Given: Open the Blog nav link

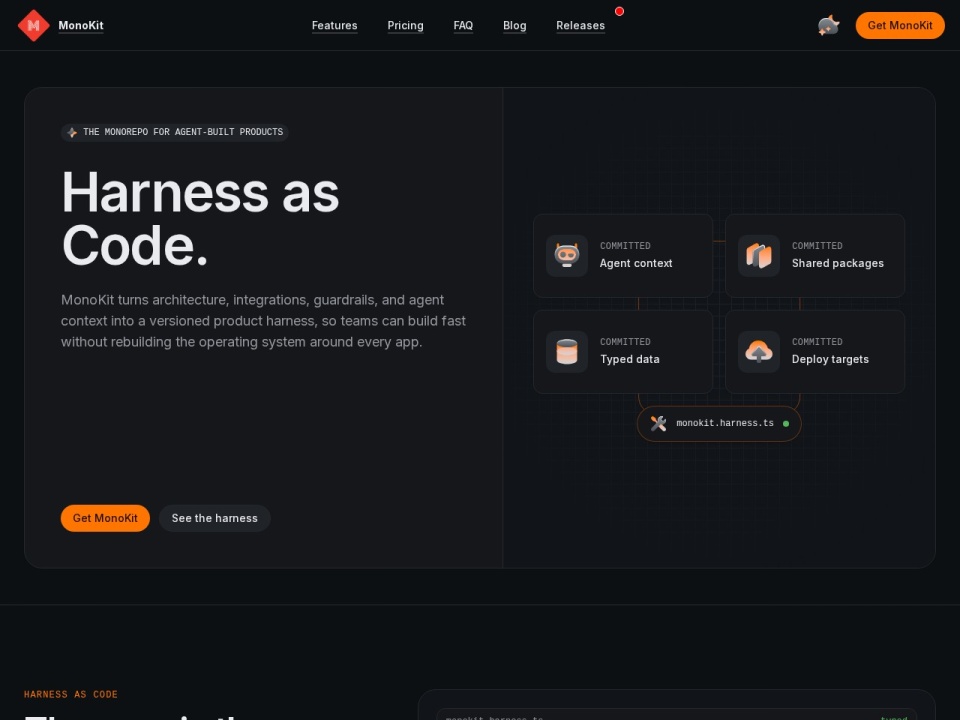Looking at the screenshot, I should tap(514, 25).
